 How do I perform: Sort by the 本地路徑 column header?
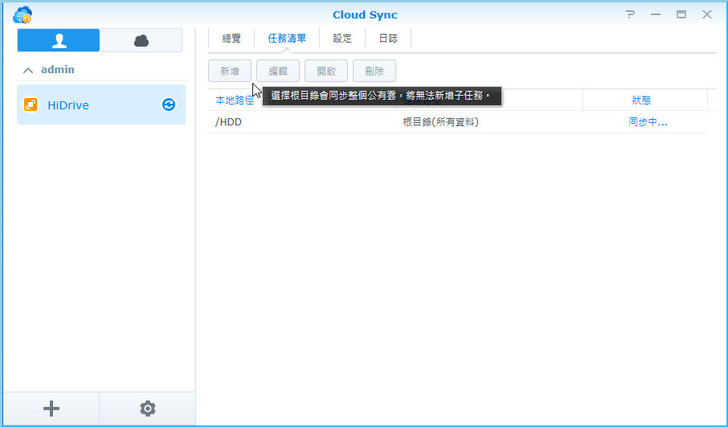click(234, 100)
